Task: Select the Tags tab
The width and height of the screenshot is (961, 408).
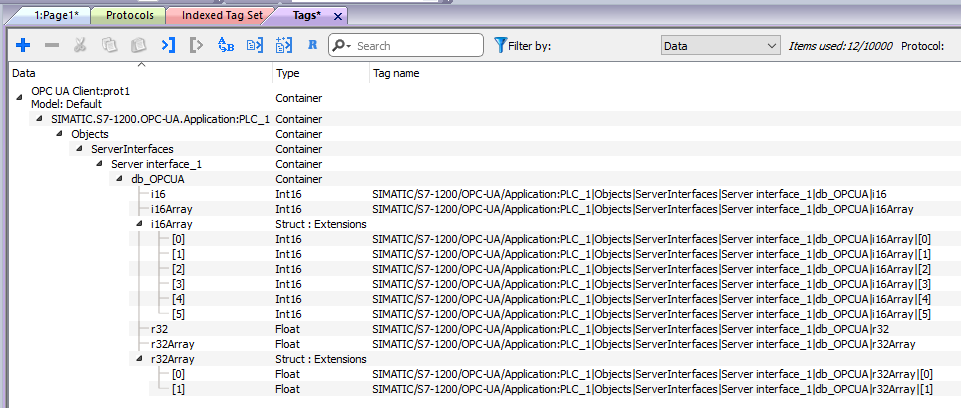Action: pos(307,15)
